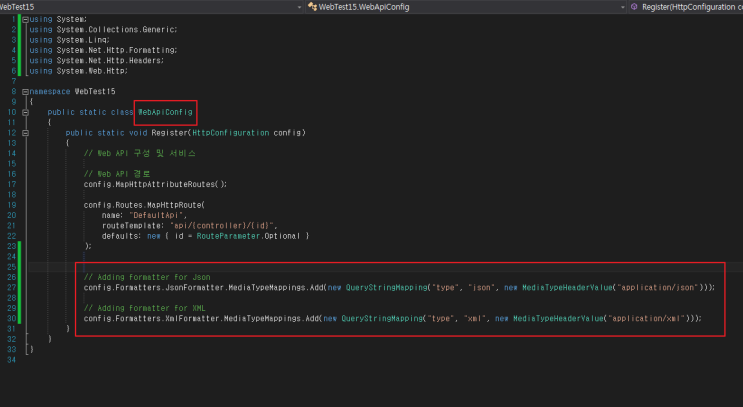Click the "application/json" string
Viewport: 743px width, 407px height.
(657, 288)
